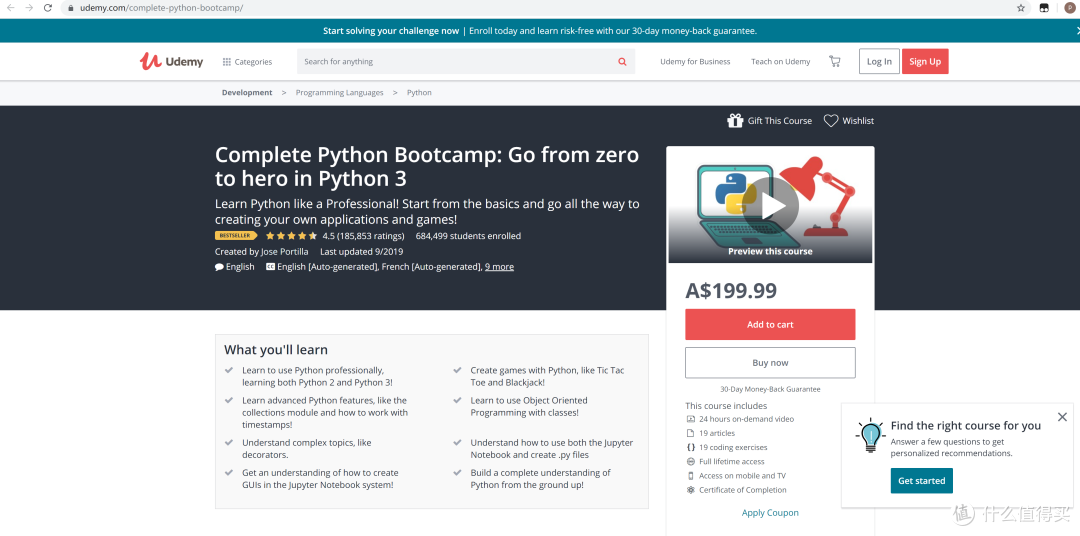Open the Programming Languages breadcrumb
The width and height of the screenshot is (1080, 536).
click(340, 92)
